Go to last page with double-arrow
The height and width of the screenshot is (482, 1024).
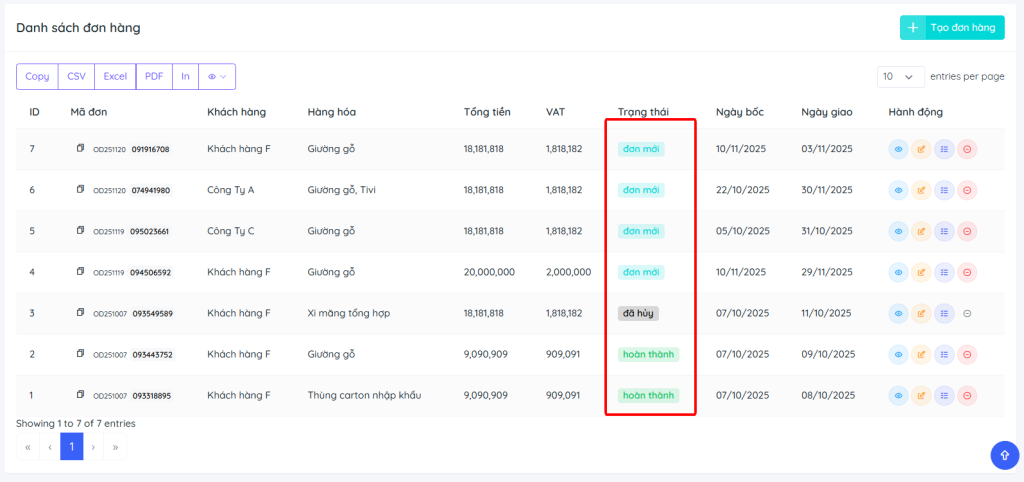(x=115, y=446)
